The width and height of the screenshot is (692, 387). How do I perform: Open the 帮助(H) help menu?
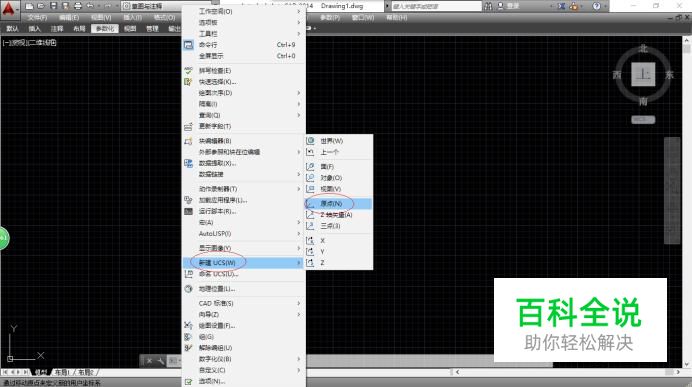coord(396,18)
